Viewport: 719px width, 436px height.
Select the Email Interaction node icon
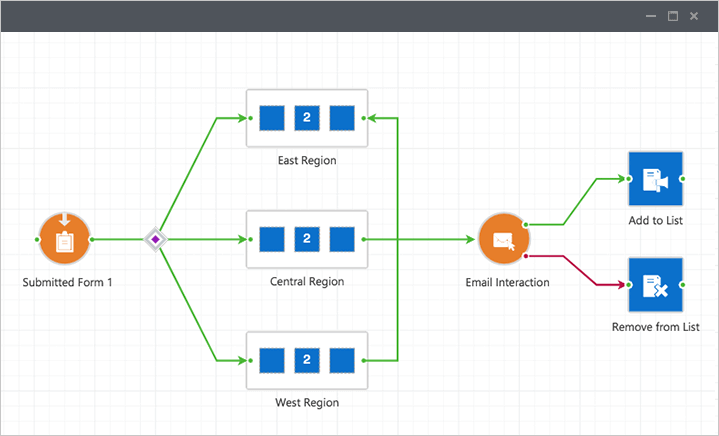pyautogui.click(x=502, y=240)
